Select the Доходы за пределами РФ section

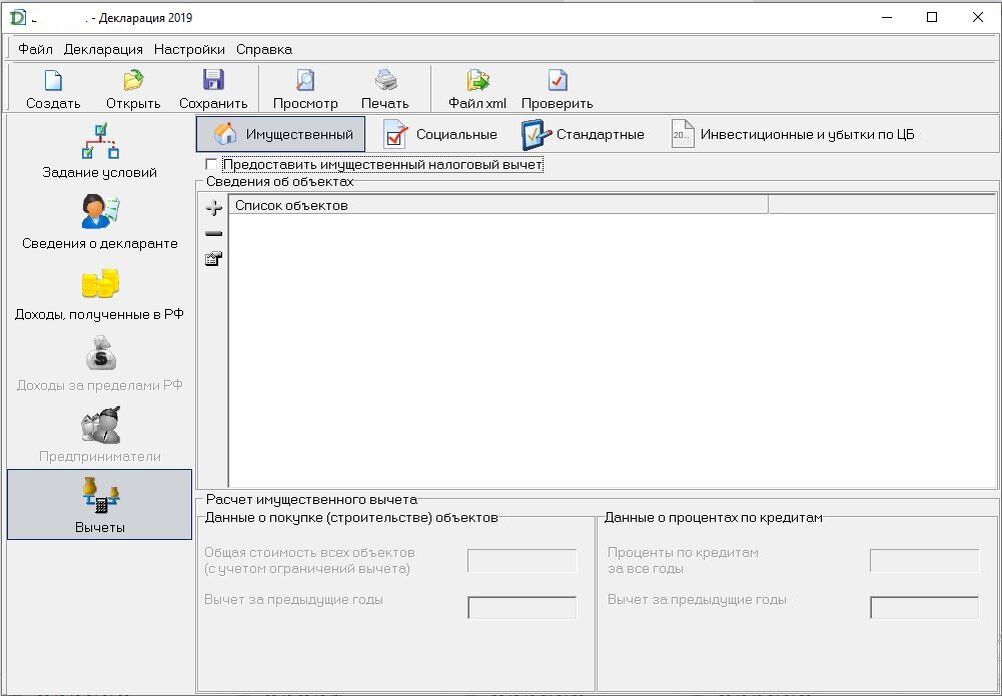coord(99,364)
